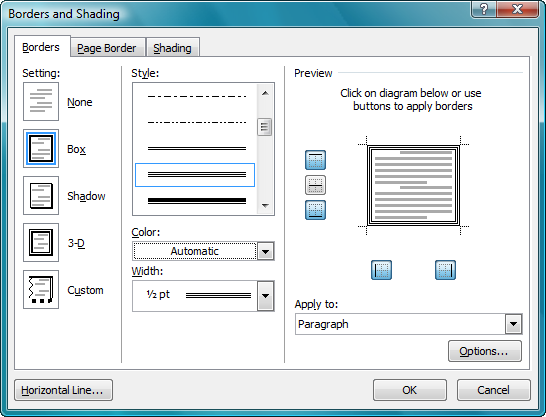
Task: Click the Options... button
Action: 485,351
